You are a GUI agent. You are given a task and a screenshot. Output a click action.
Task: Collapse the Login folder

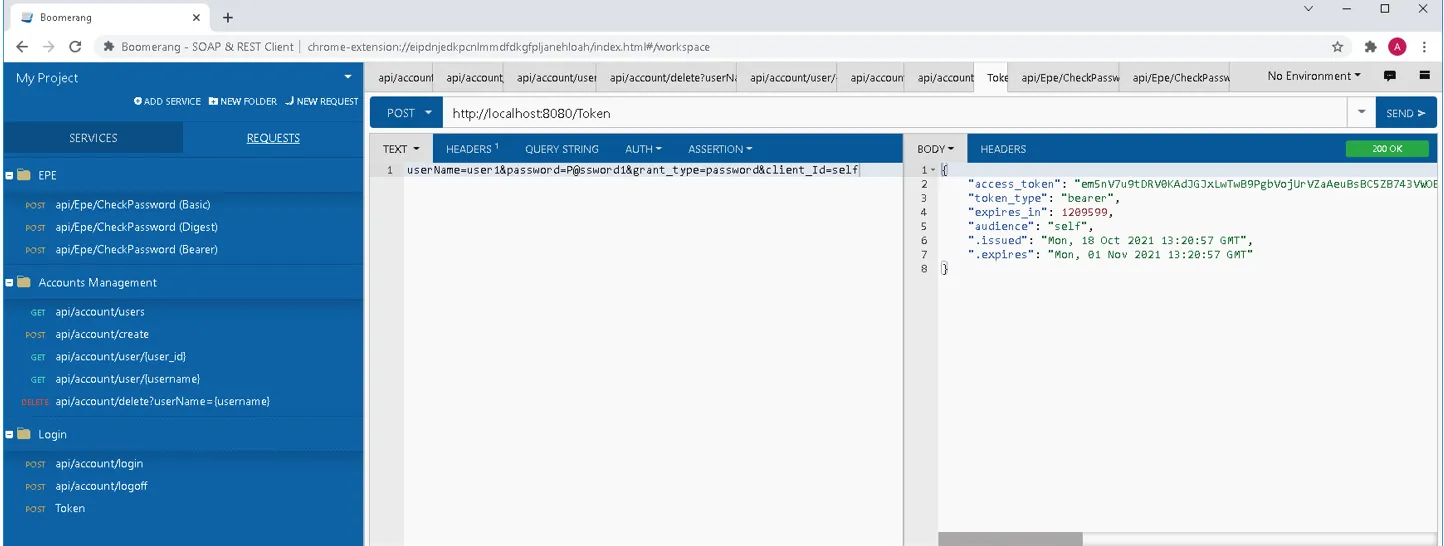(x=10, y=434)
